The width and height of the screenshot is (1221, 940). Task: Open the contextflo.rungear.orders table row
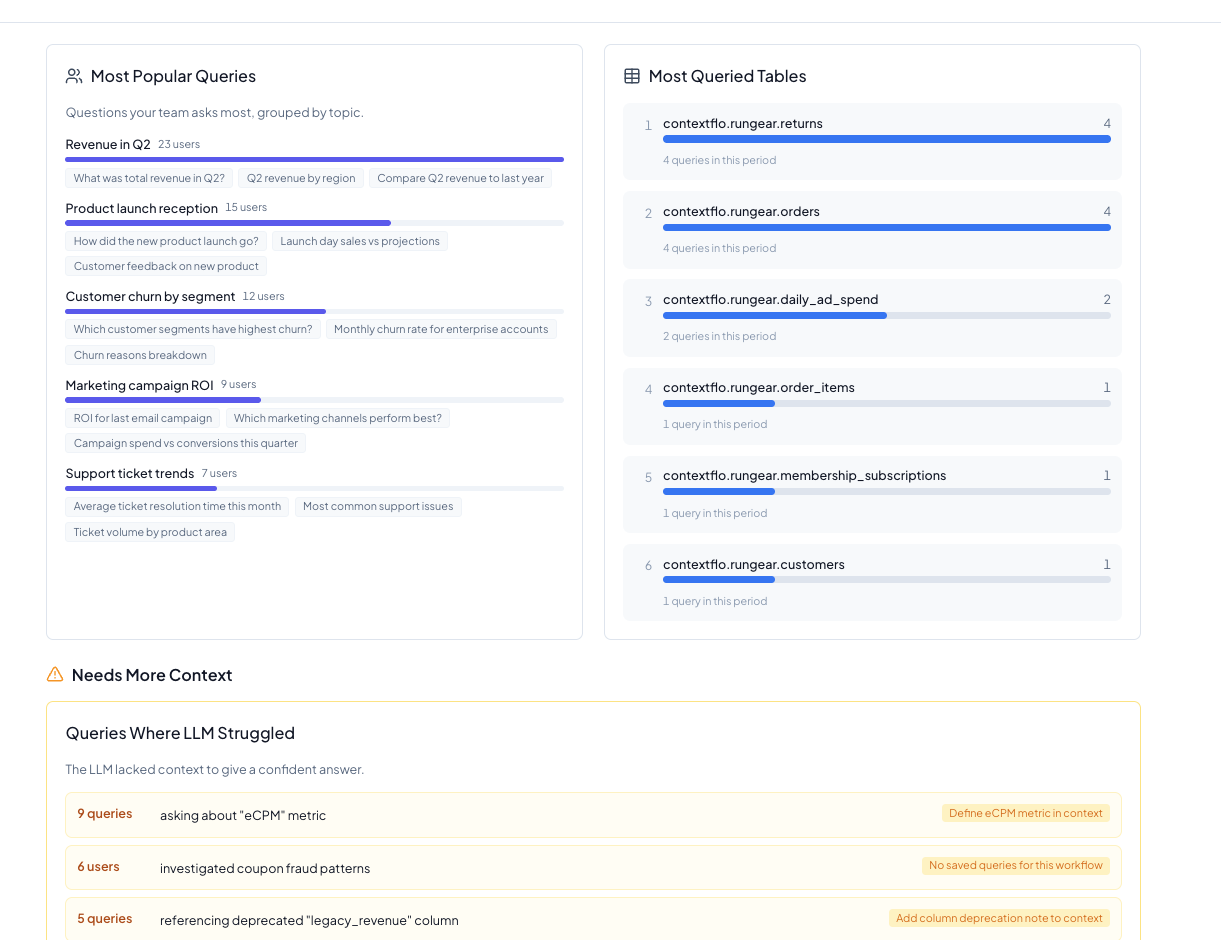(872, 230)
